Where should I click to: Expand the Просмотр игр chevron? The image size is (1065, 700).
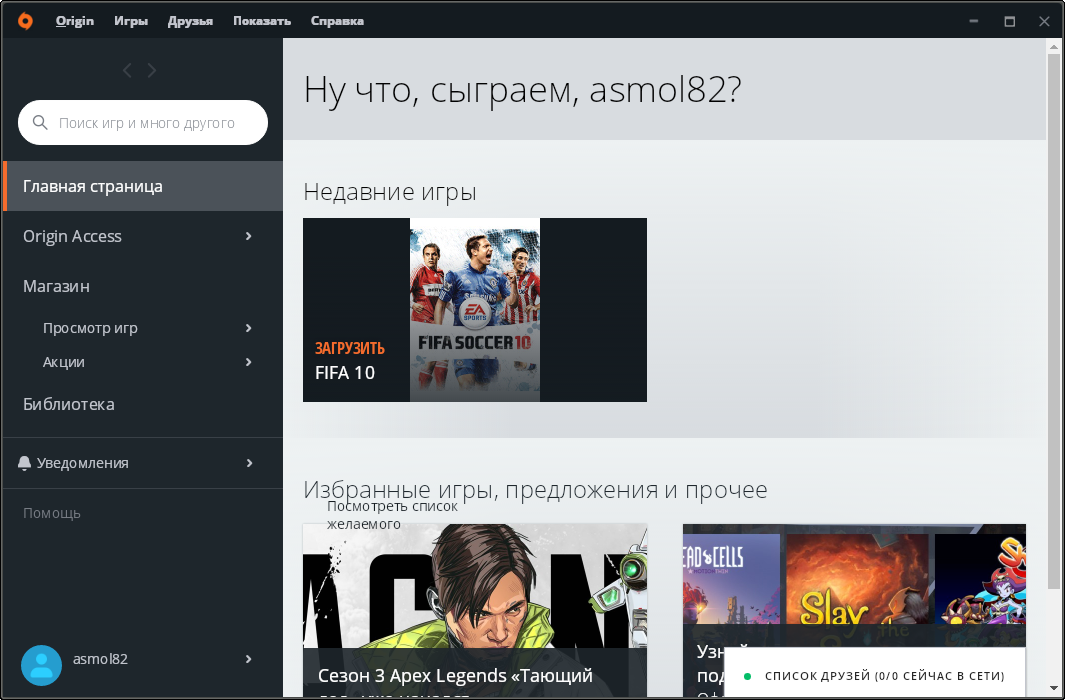249,328
